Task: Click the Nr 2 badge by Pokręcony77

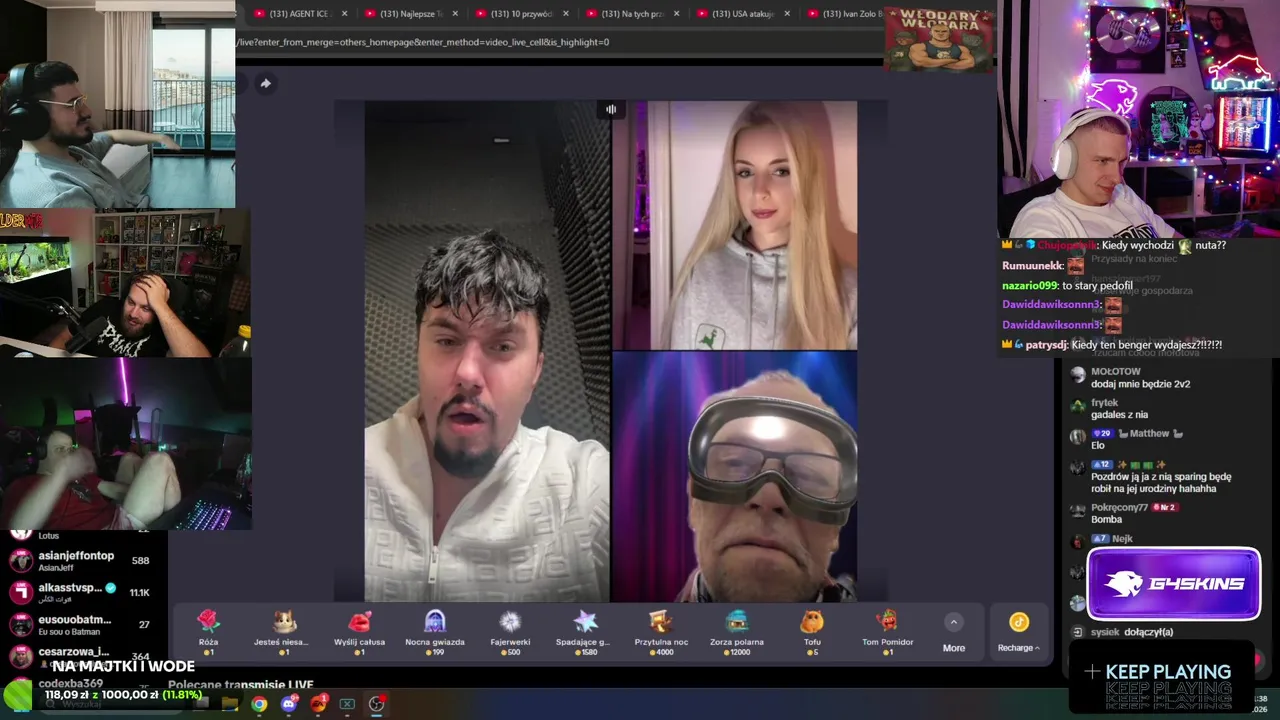Action: click(x=1164, y=507)
